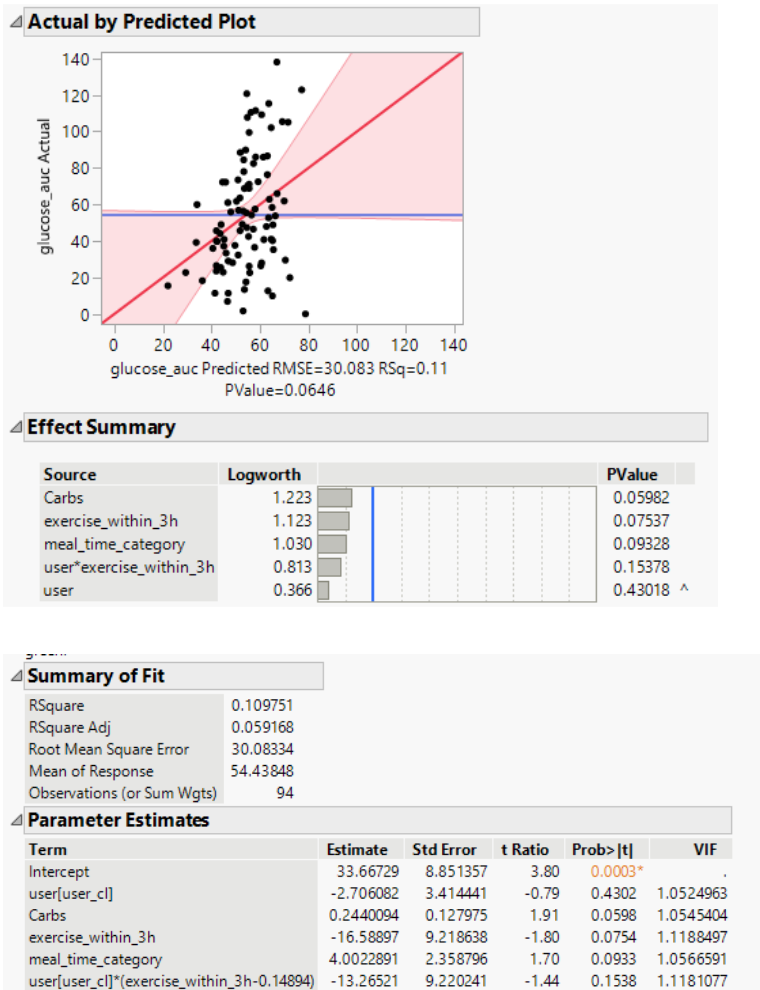Click the blue logworth threshold line

(x=373, y=545)
